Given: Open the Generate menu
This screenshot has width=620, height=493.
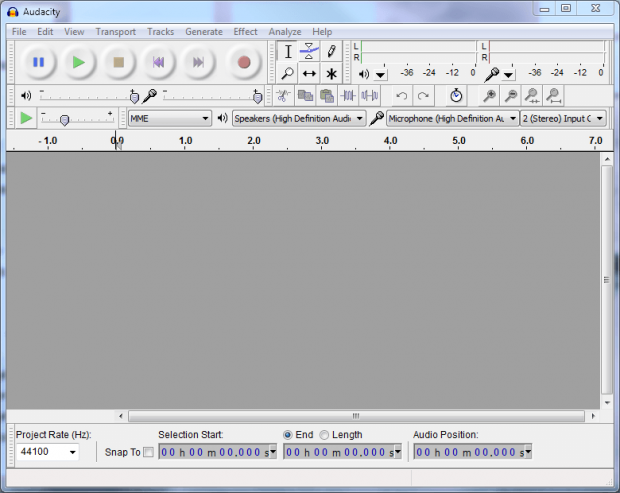Looking at the screenshot, I should pos(203,32).
